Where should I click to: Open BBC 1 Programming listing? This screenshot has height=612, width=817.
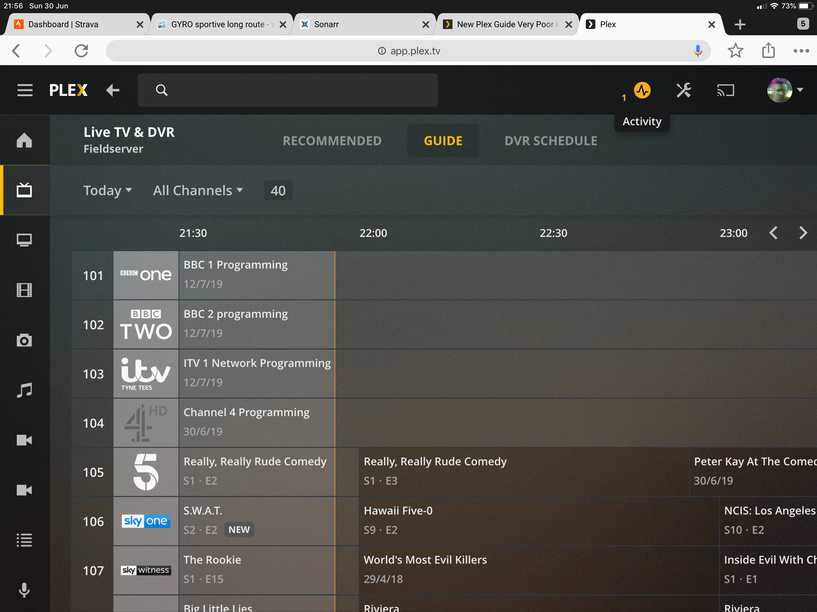point(257,275)
